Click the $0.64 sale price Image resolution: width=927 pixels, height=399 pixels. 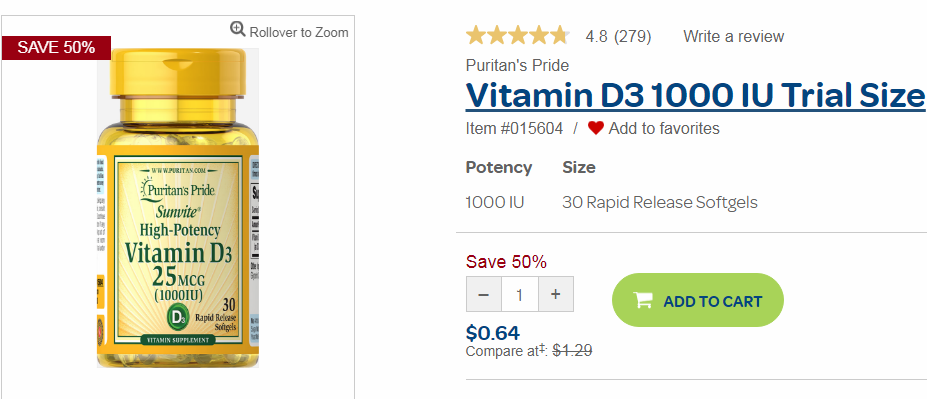[493, 333]
